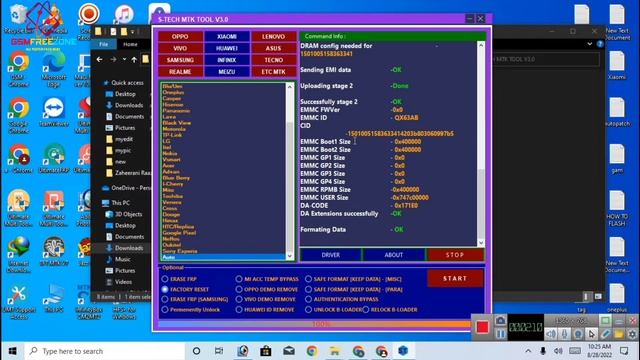Open Explorer recent locations dropdown
Viewport: 640px width, 360px height.
click(124, 60)
